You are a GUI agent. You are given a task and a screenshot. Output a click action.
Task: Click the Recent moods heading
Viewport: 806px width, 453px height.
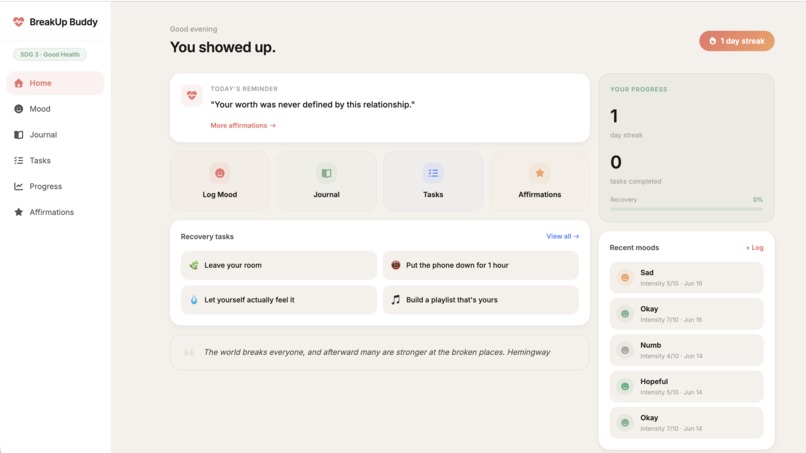pos(634,248)
